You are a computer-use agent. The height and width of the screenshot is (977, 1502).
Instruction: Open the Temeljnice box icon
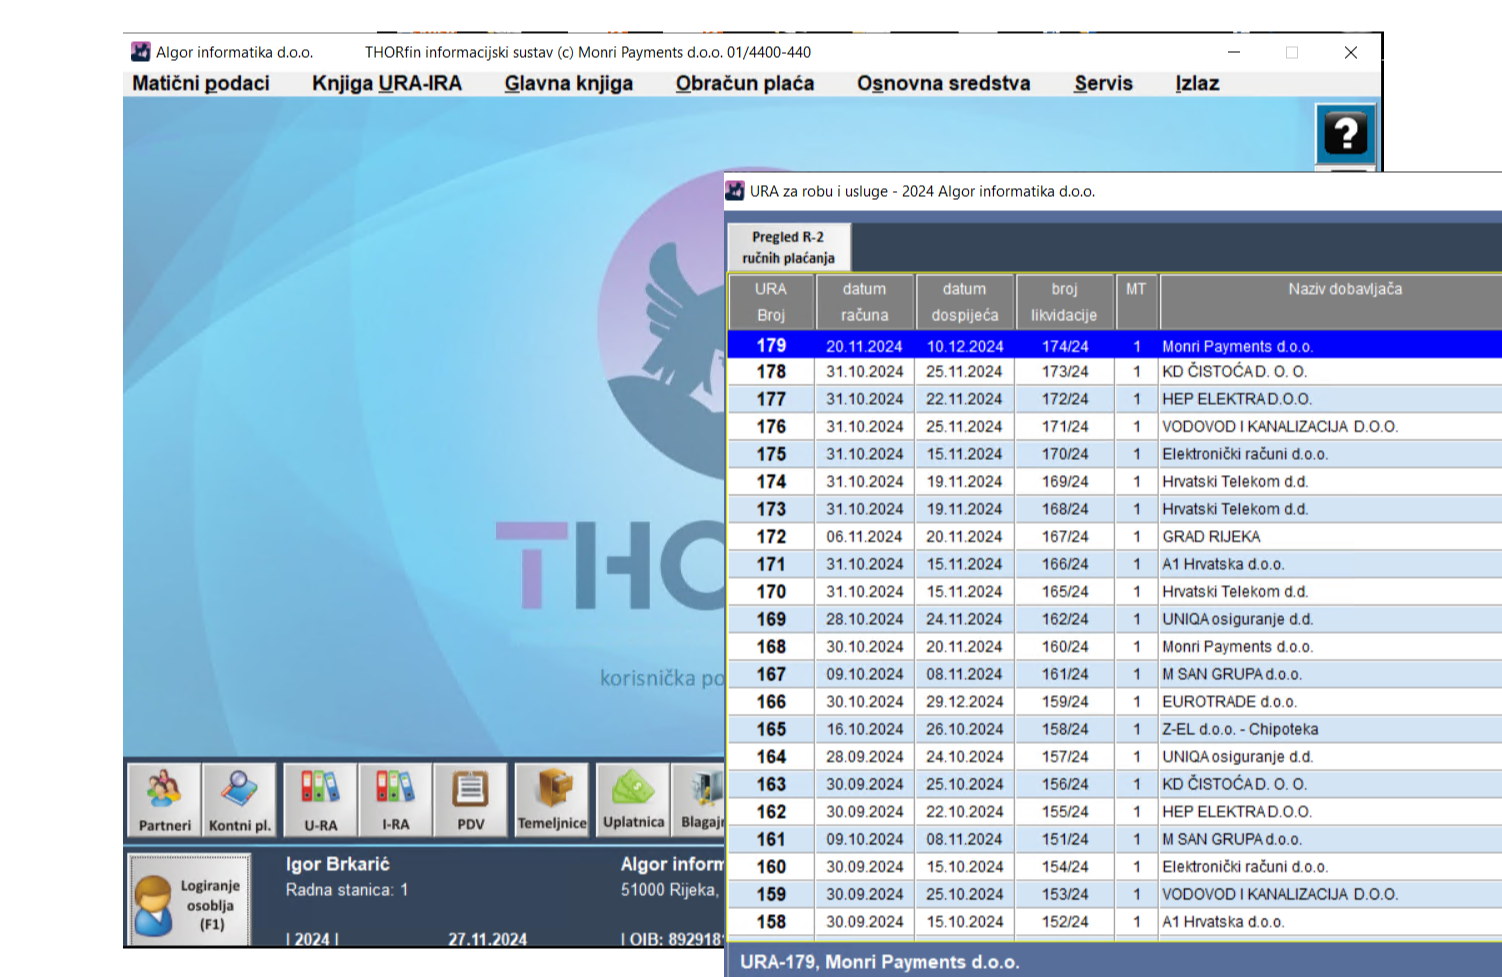point(552,799)
